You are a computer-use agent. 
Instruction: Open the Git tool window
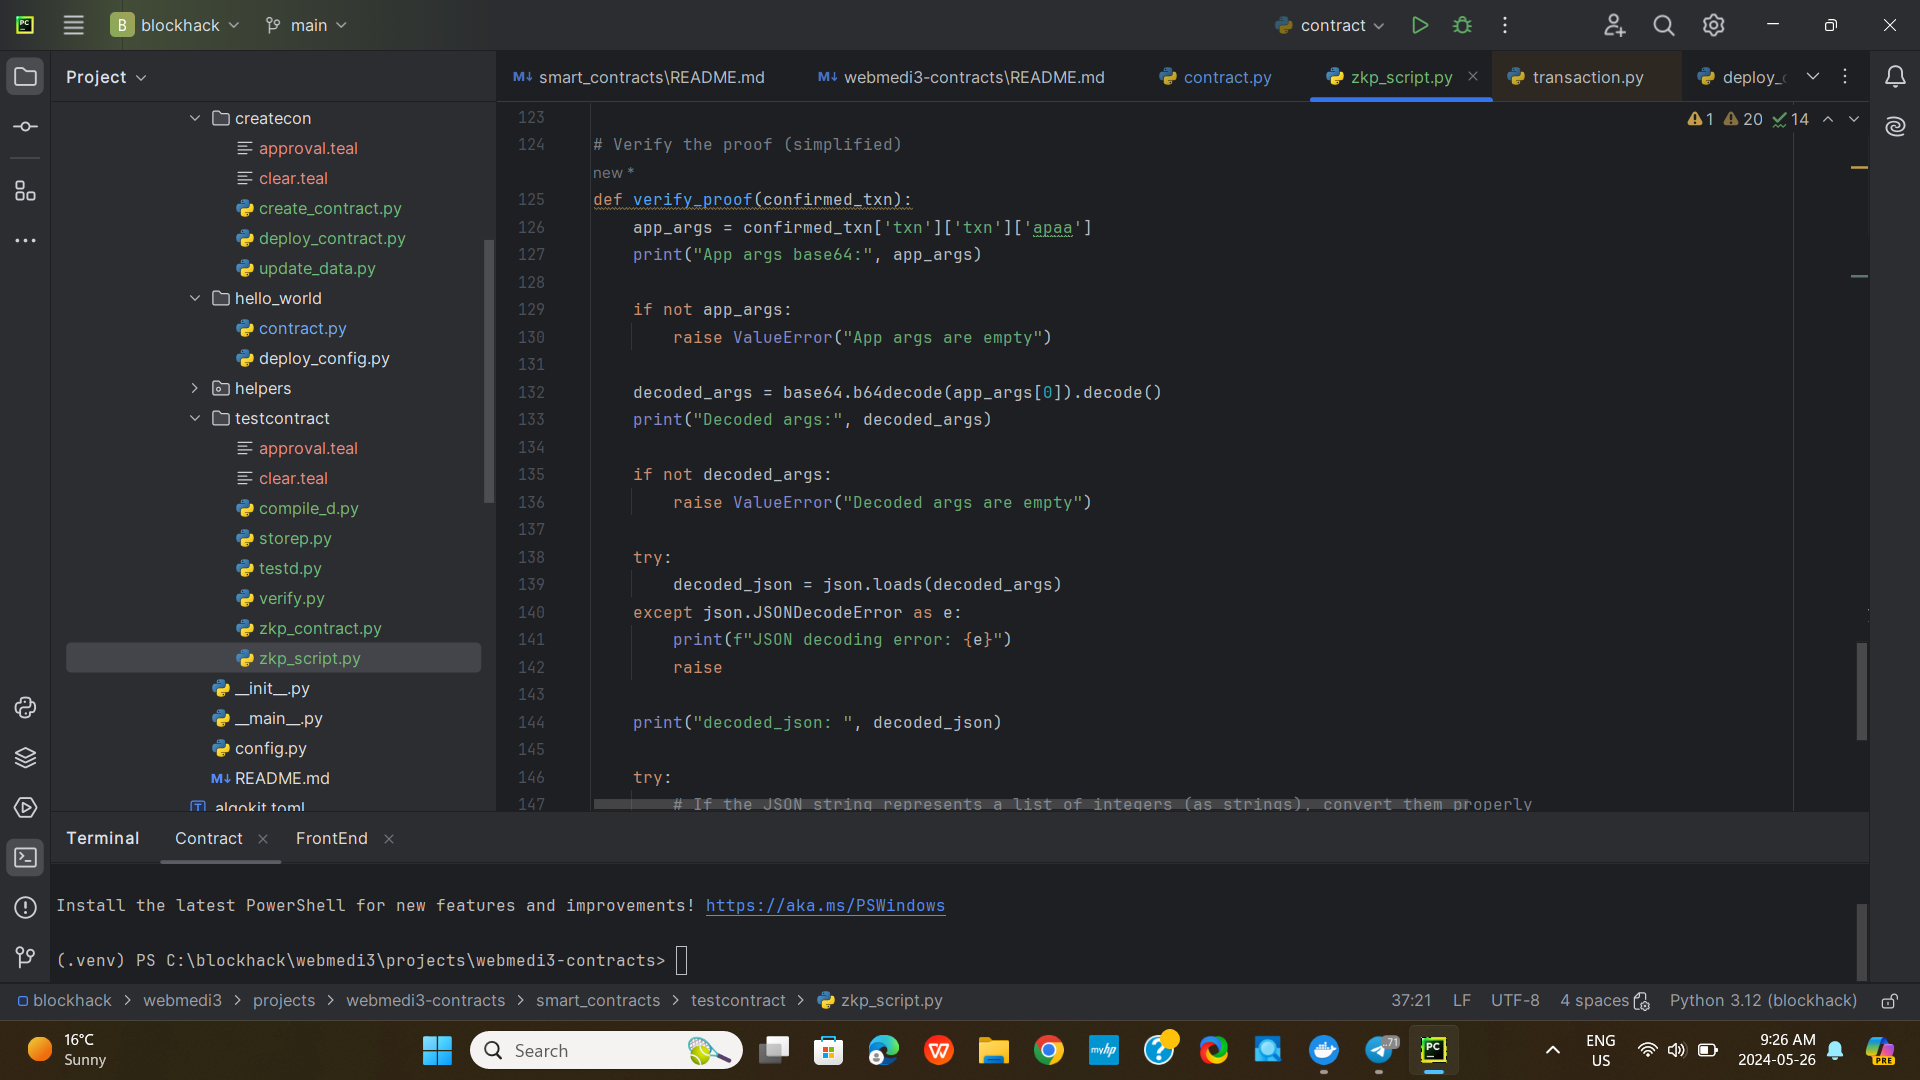click(26, 957)
